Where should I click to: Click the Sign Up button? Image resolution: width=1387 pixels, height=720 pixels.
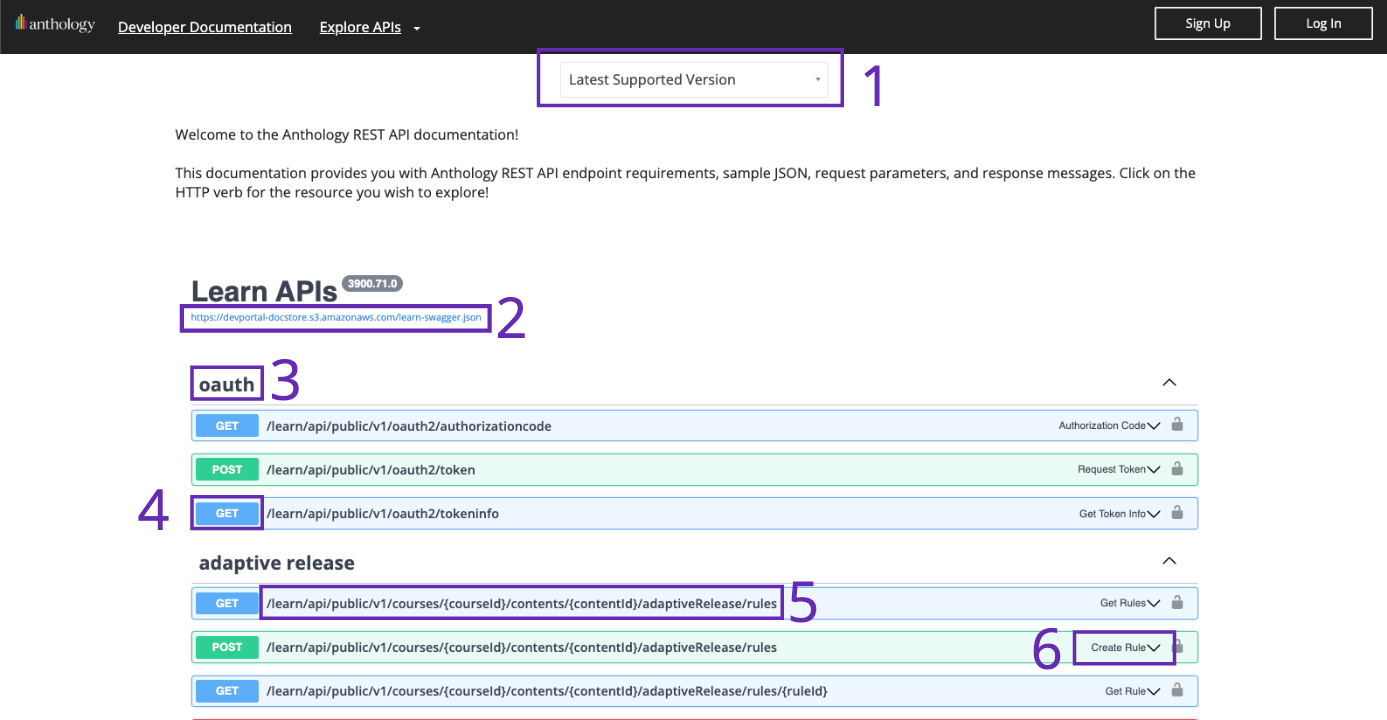click(1208, 23)
